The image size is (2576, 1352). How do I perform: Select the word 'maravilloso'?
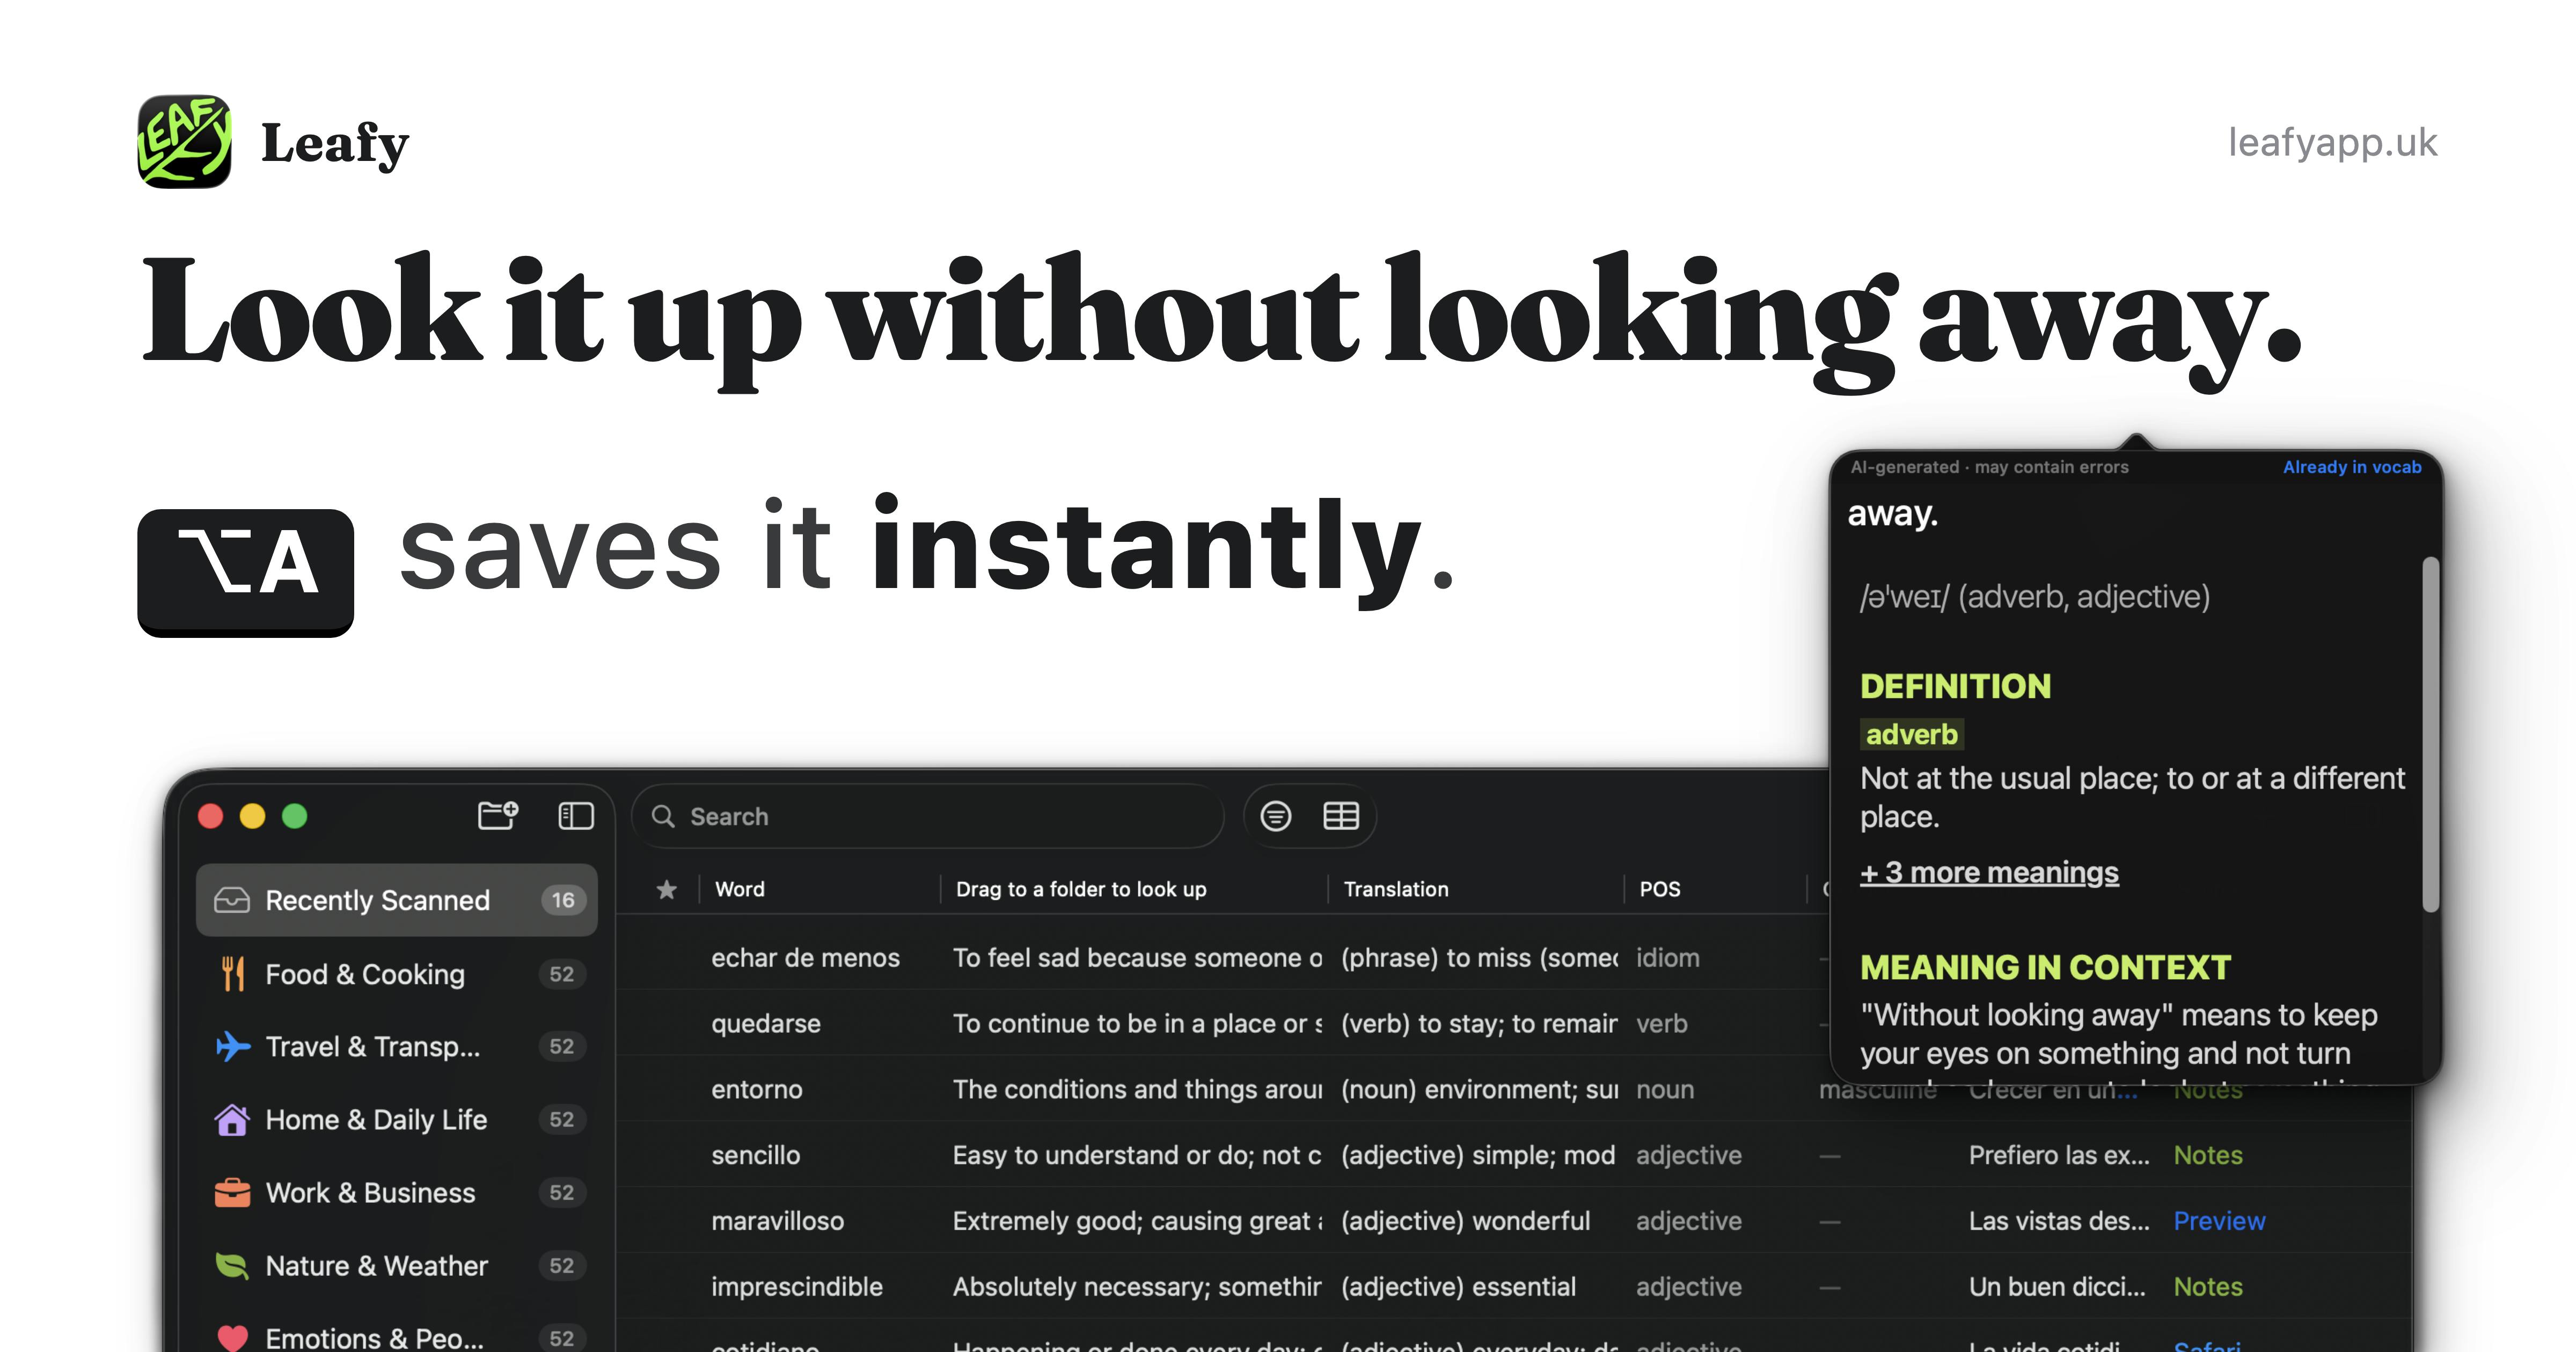coord(778,1221)
